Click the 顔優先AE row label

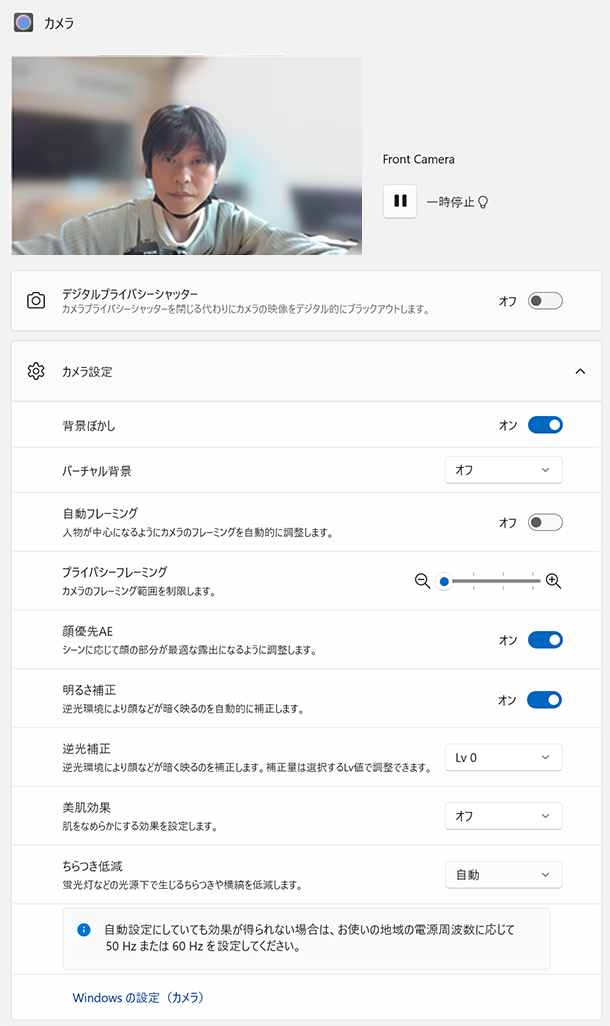[88, 631]
